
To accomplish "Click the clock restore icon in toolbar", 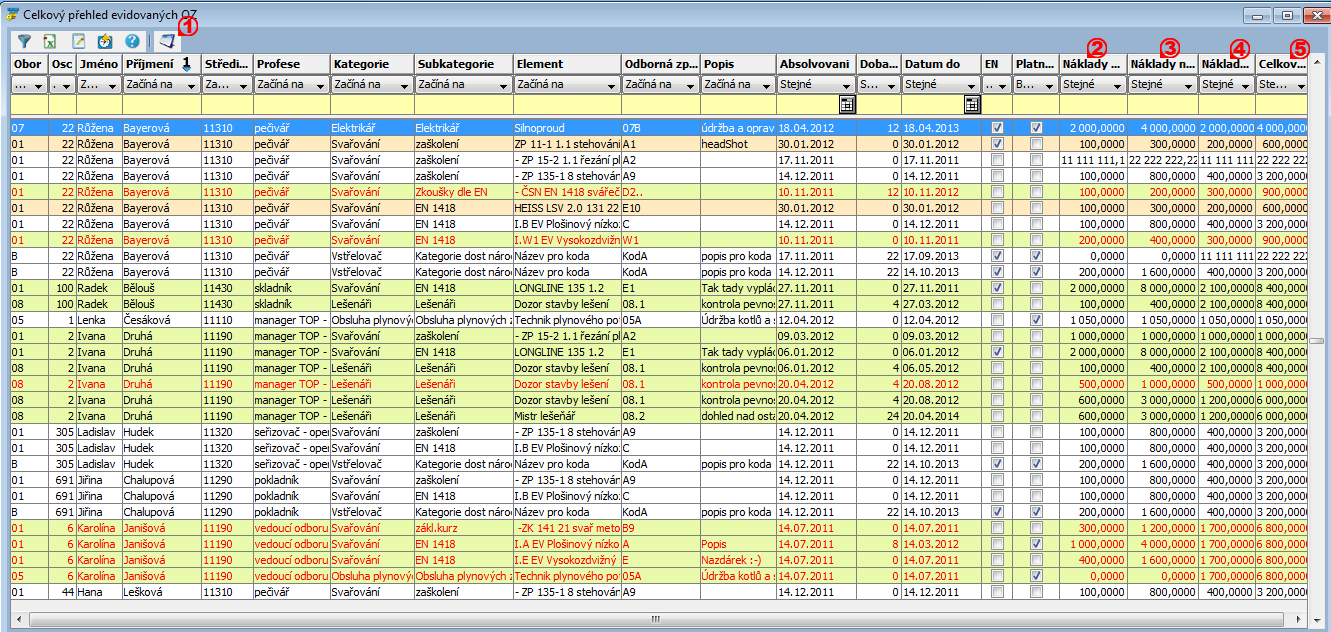I will [x=105, y=41].
